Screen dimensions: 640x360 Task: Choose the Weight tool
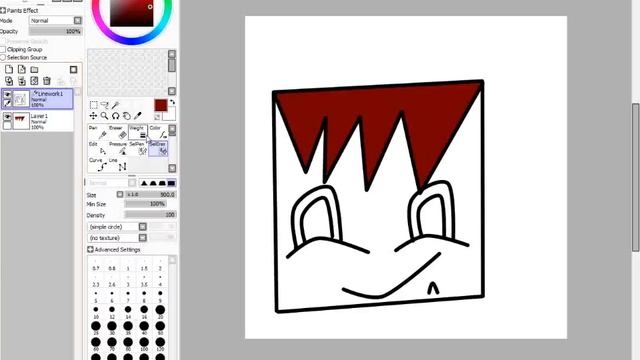click(138, 132)
